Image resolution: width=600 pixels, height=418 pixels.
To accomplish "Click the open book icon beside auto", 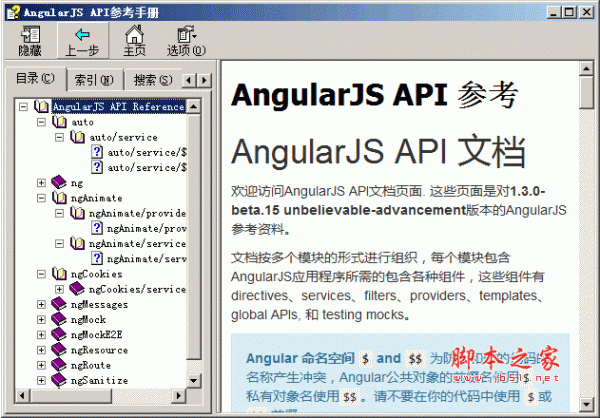I will pos(59,122).
